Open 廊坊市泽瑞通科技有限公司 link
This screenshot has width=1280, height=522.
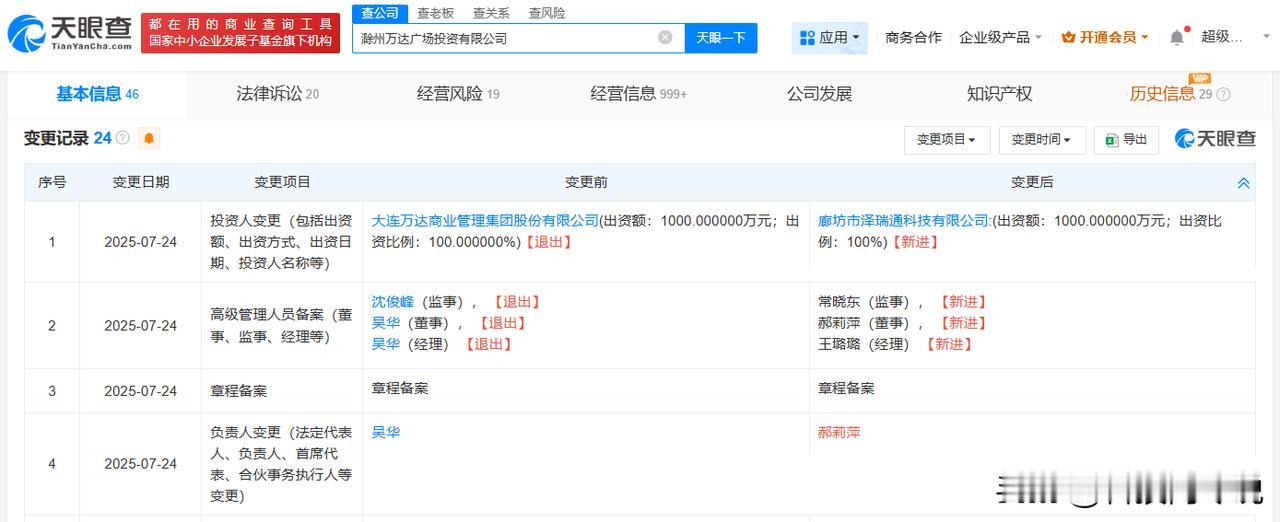coord(904,221)
